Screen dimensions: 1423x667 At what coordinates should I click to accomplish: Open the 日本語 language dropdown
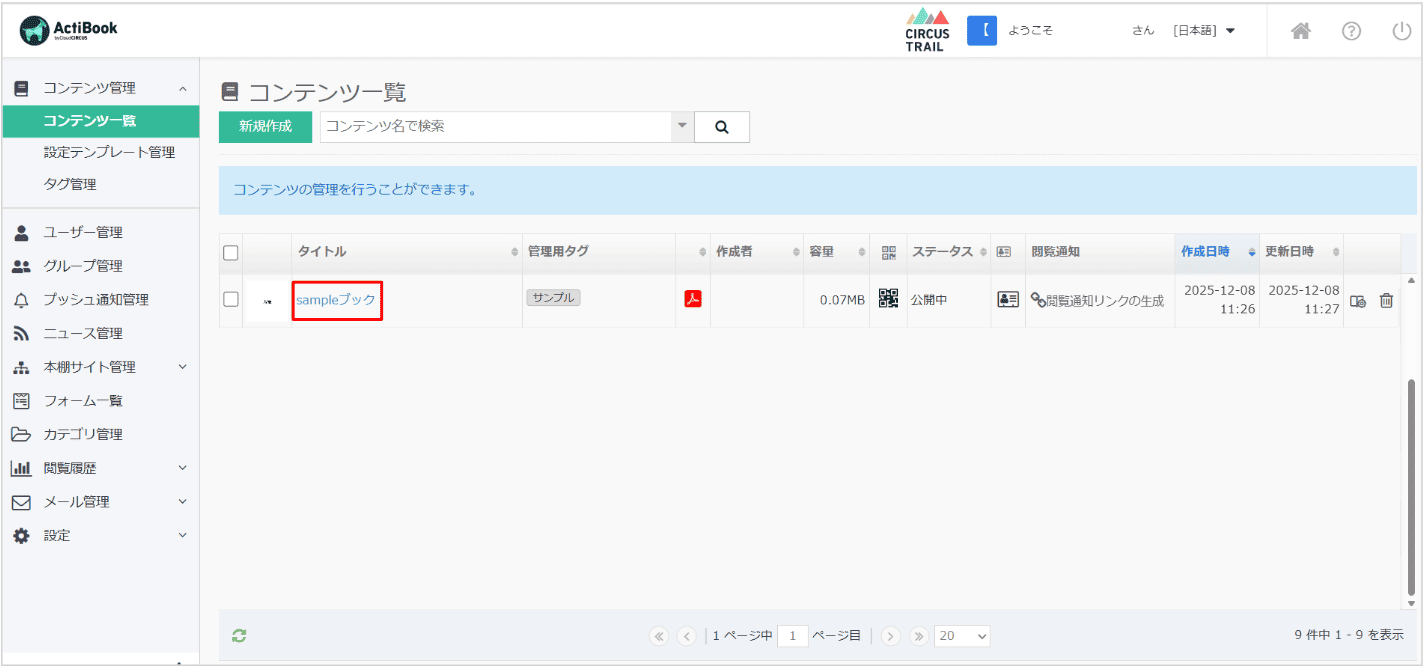point(1204,31)
